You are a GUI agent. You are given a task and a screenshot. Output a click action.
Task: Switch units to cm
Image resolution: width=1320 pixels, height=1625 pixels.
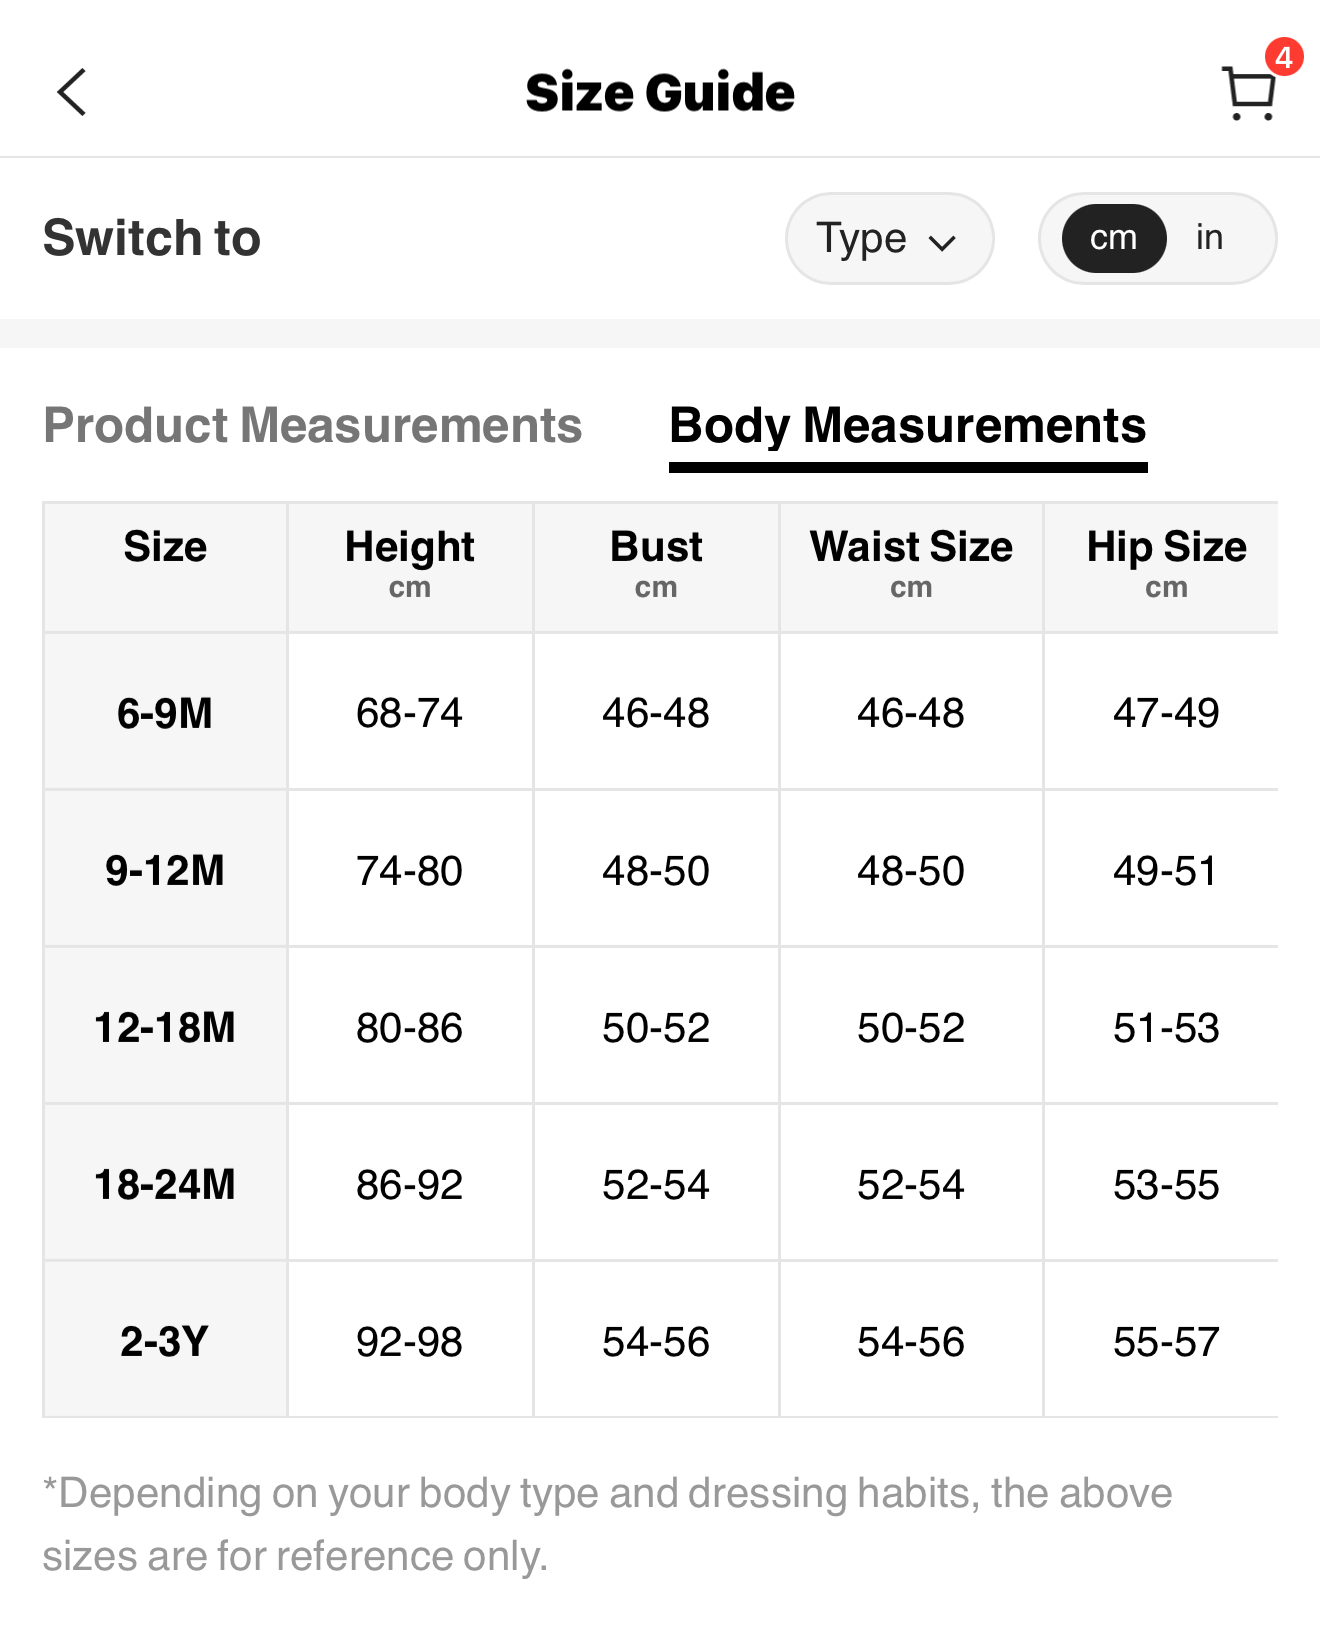click(1113, 239)
